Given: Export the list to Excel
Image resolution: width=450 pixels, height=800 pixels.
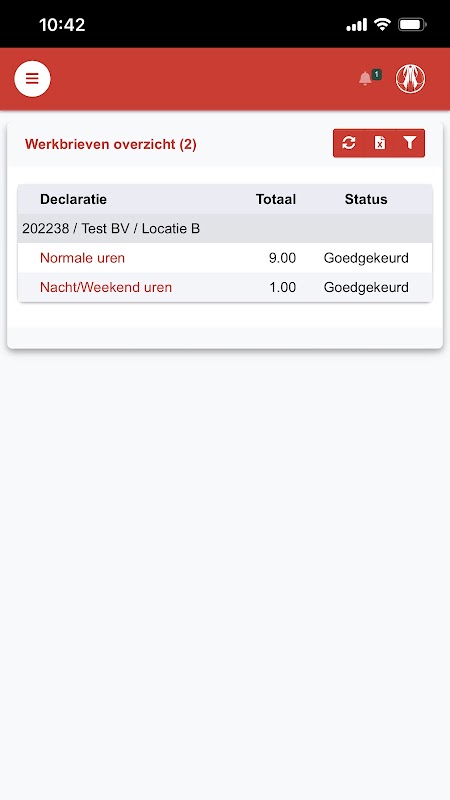Looking at the screenshot, I should tap(380, 143).
